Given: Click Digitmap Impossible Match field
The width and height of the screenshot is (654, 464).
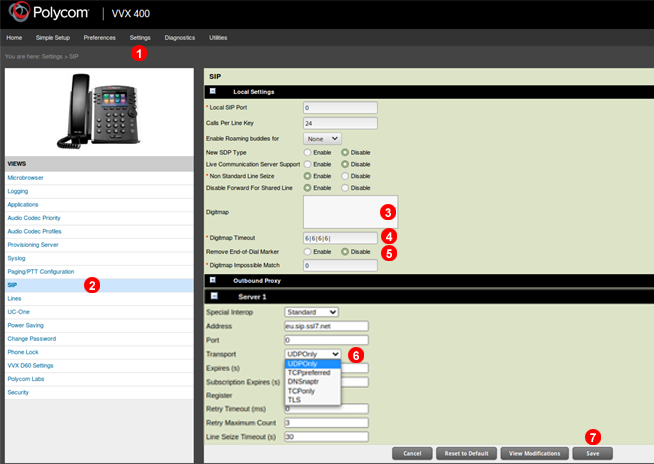Looking at the screenshot, I should coord(340,265).
